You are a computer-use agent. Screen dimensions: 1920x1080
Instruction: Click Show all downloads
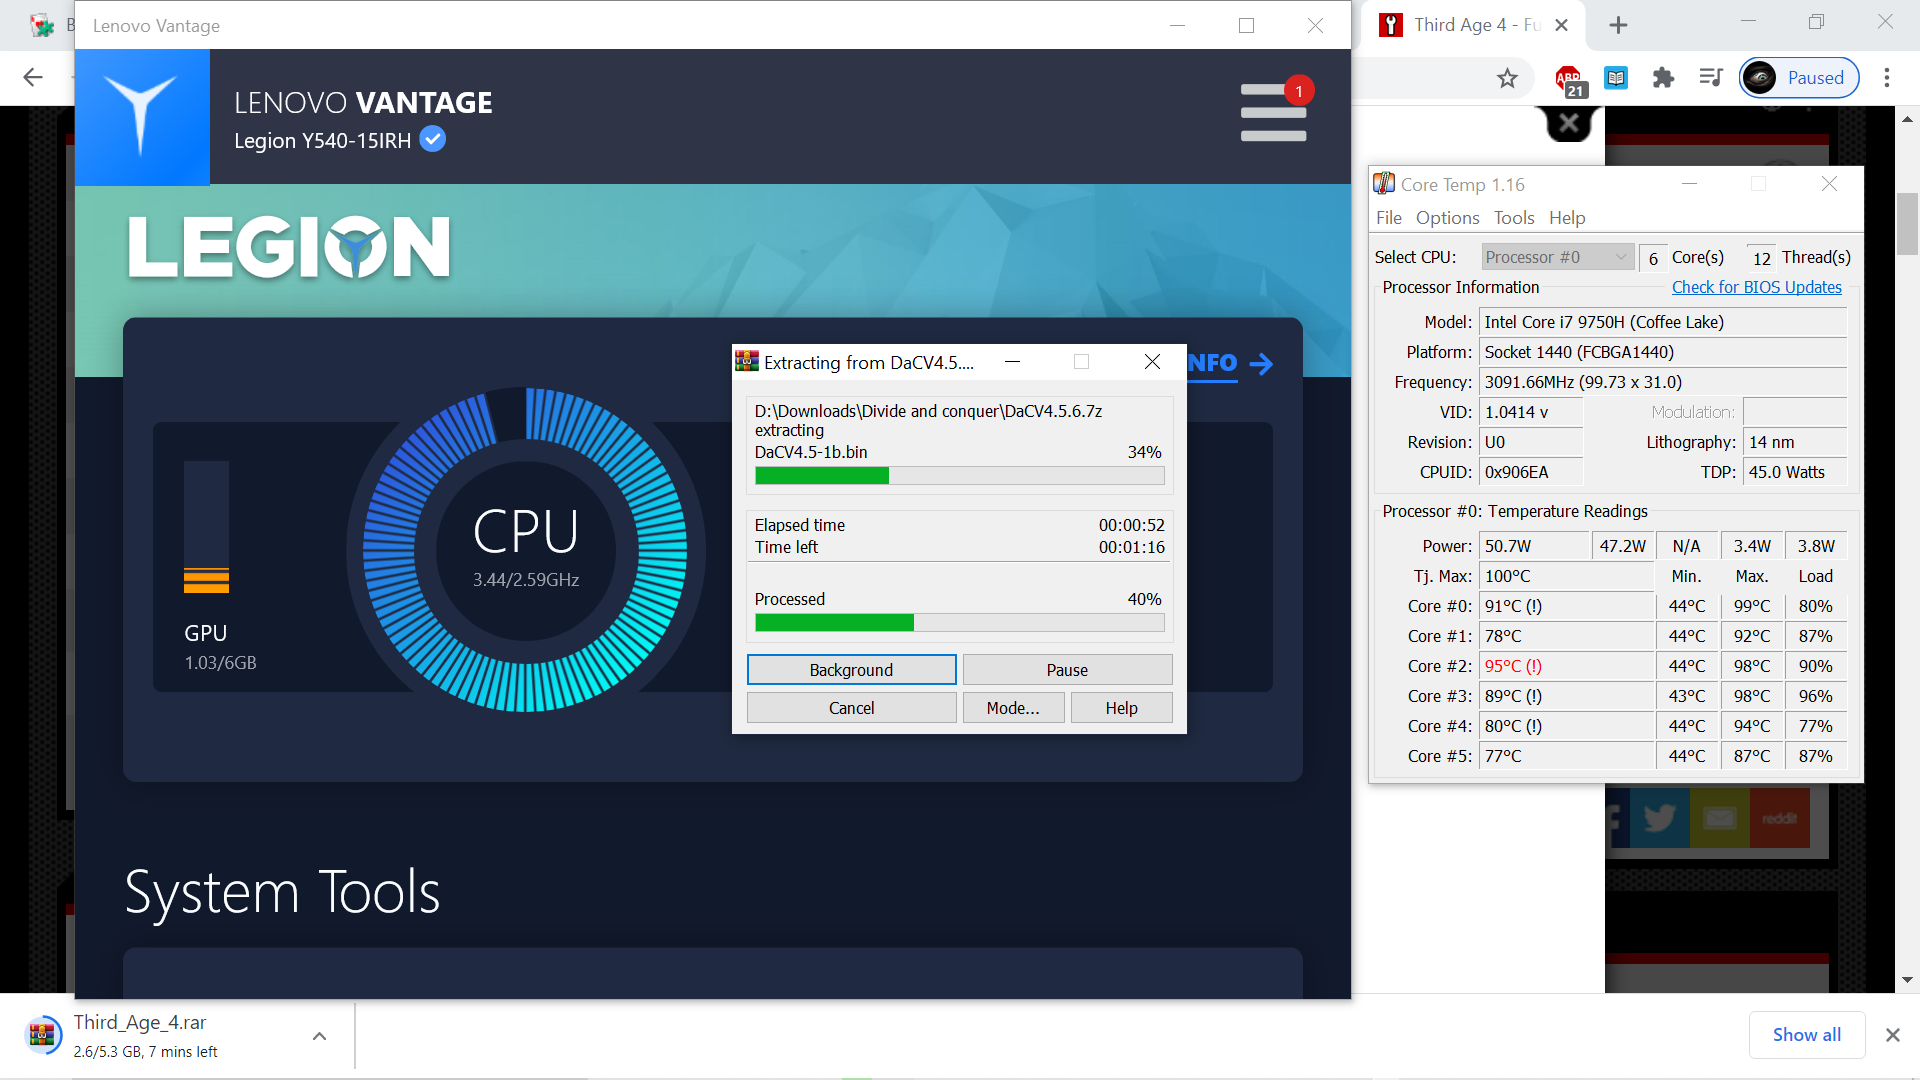click(x=1806, y=1035)
